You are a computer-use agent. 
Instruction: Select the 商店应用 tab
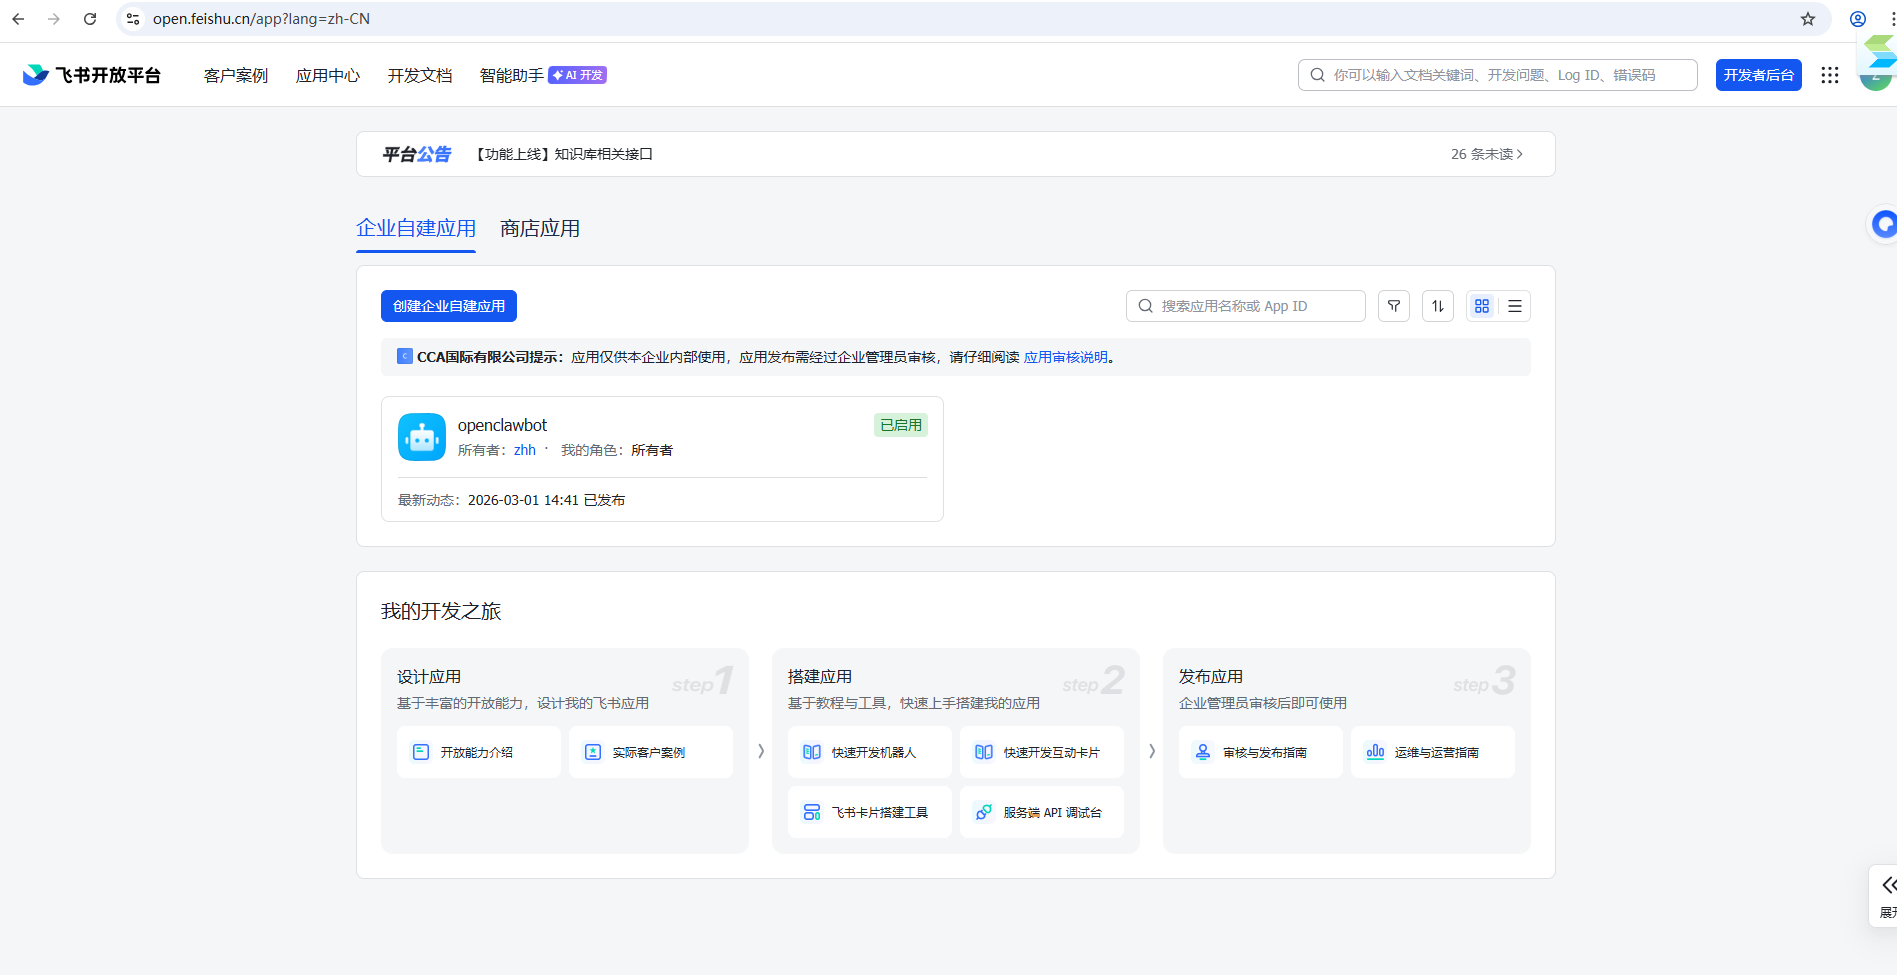click(x=540, y=229)
